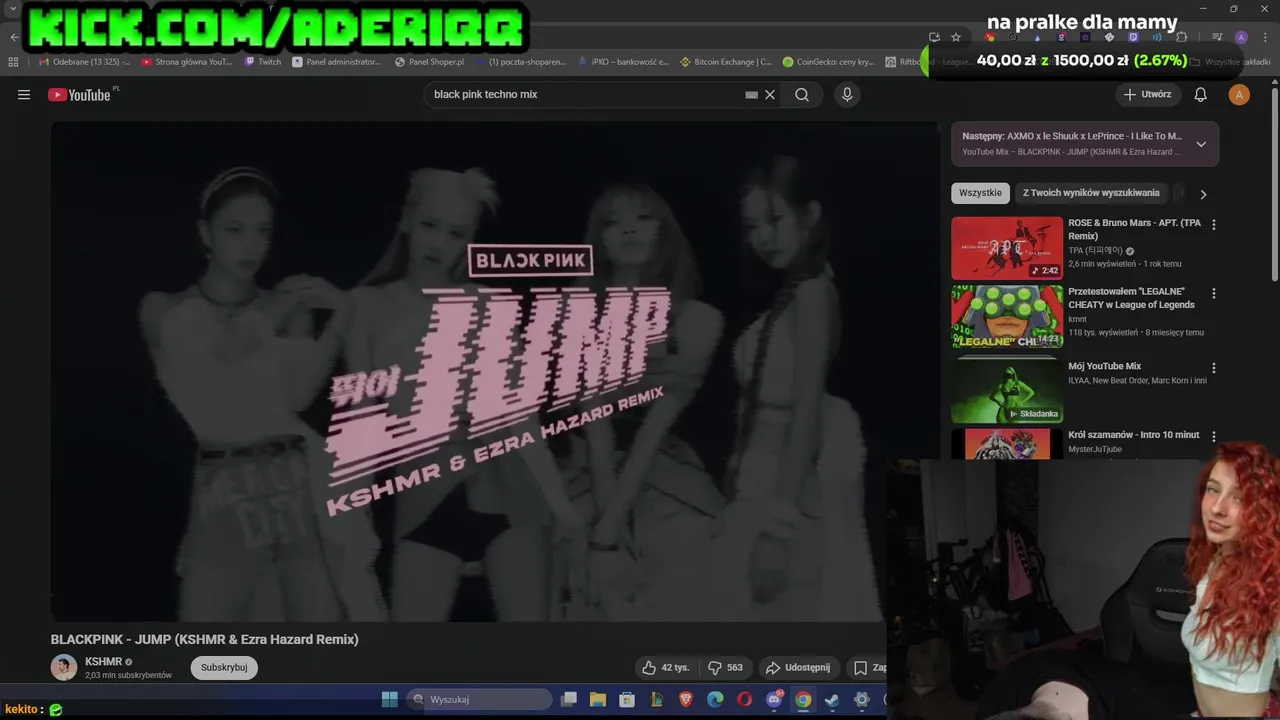Open Mój YouTube Mix title
This screenshot has width=1280, height=720.
click(1104, 367)
